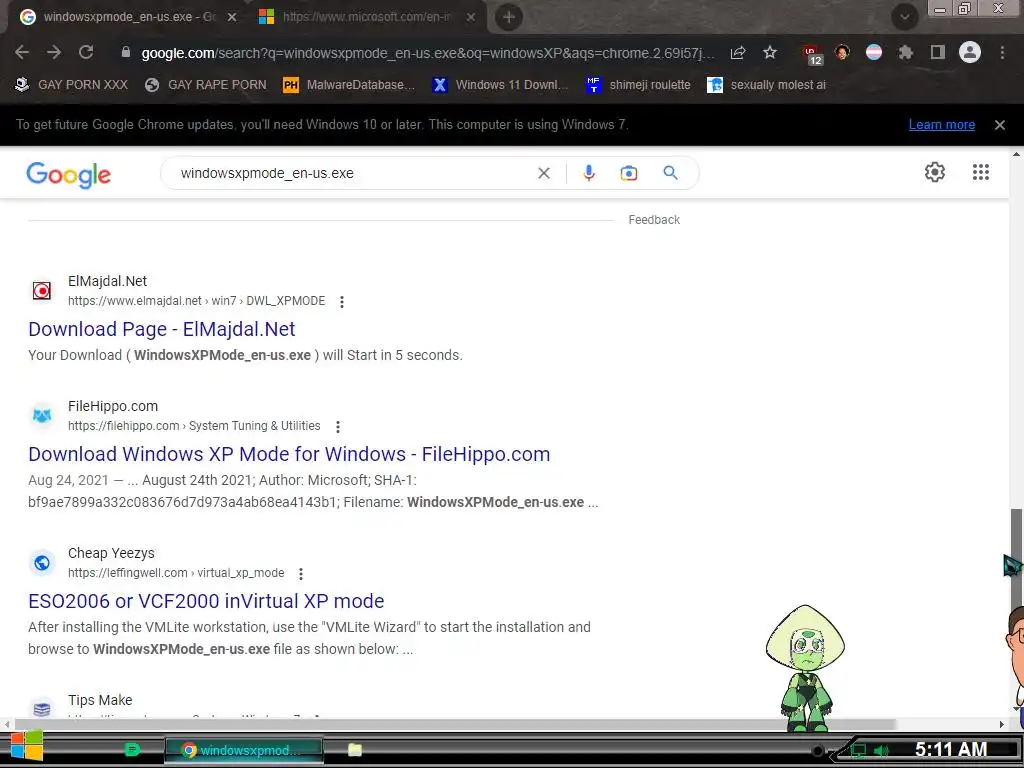Click the Google logo
The width and height of the screenshot is (1024, 768).
coord(69,174)
